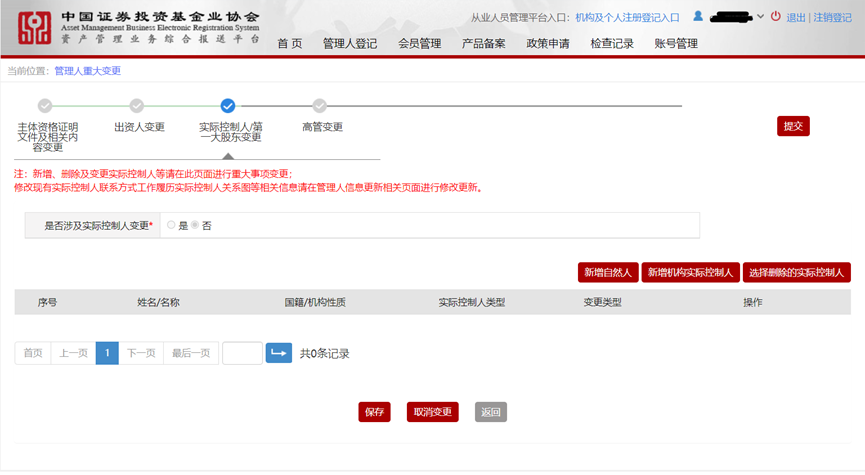Click the 是否涉及实际控制人变更 field label
Viewport: 865px width, 475px height.
(98, 226)
